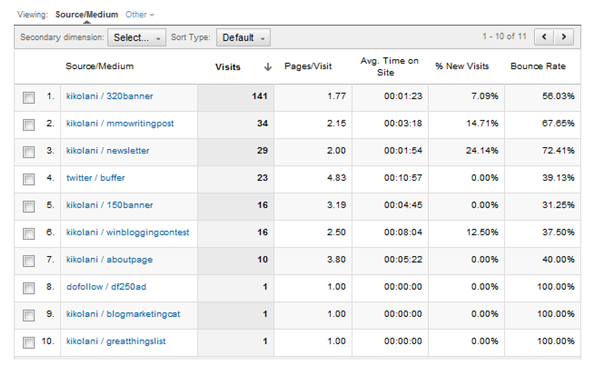Image resolution: width=600 pixels, height=368 pixels.
Task: Sort by % New Visits column header
Action: pos(462,66)
